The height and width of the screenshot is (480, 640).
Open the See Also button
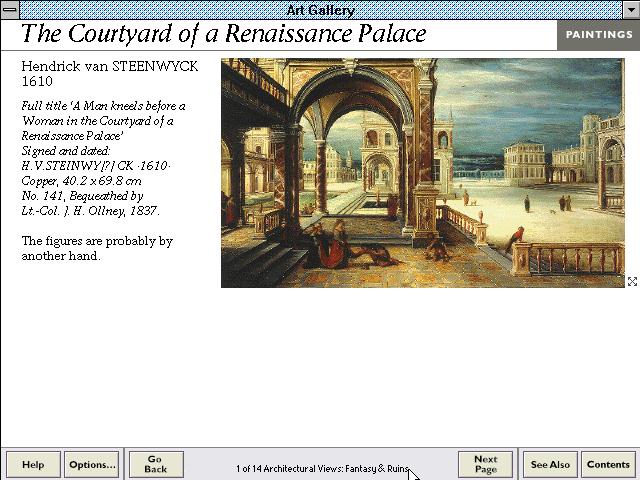click(x=550, y=464)
